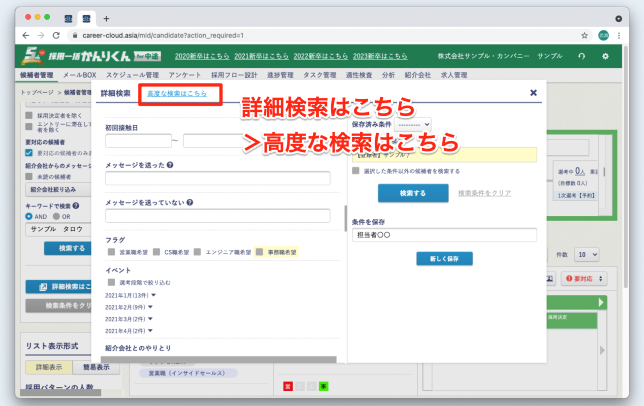Image resolution: width=644 pixels, height=406 pixels.
Task: Select the AND radio button
Action: [29, 216]
